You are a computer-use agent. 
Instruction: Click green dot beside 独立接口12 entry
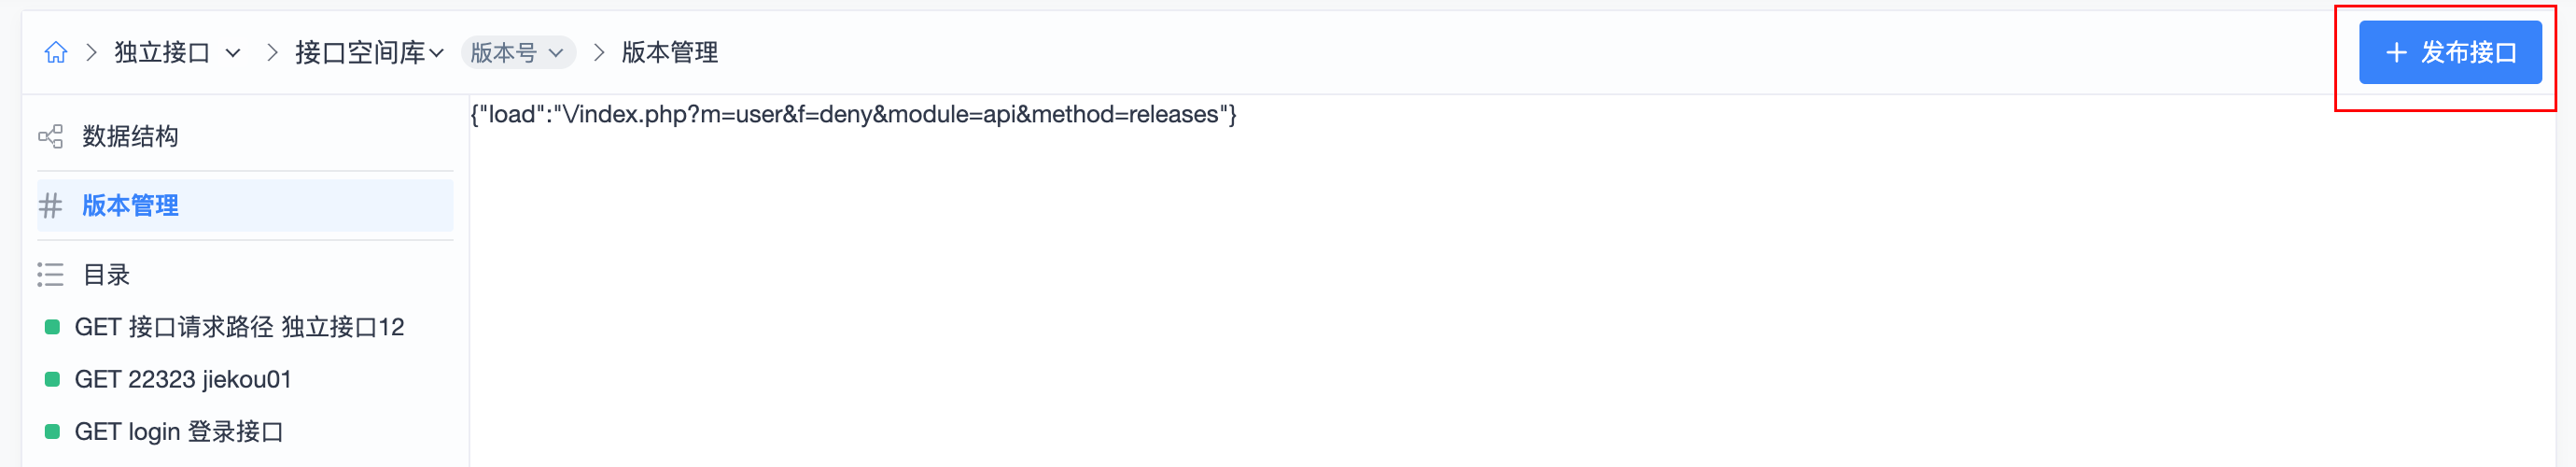click(52, 327)
